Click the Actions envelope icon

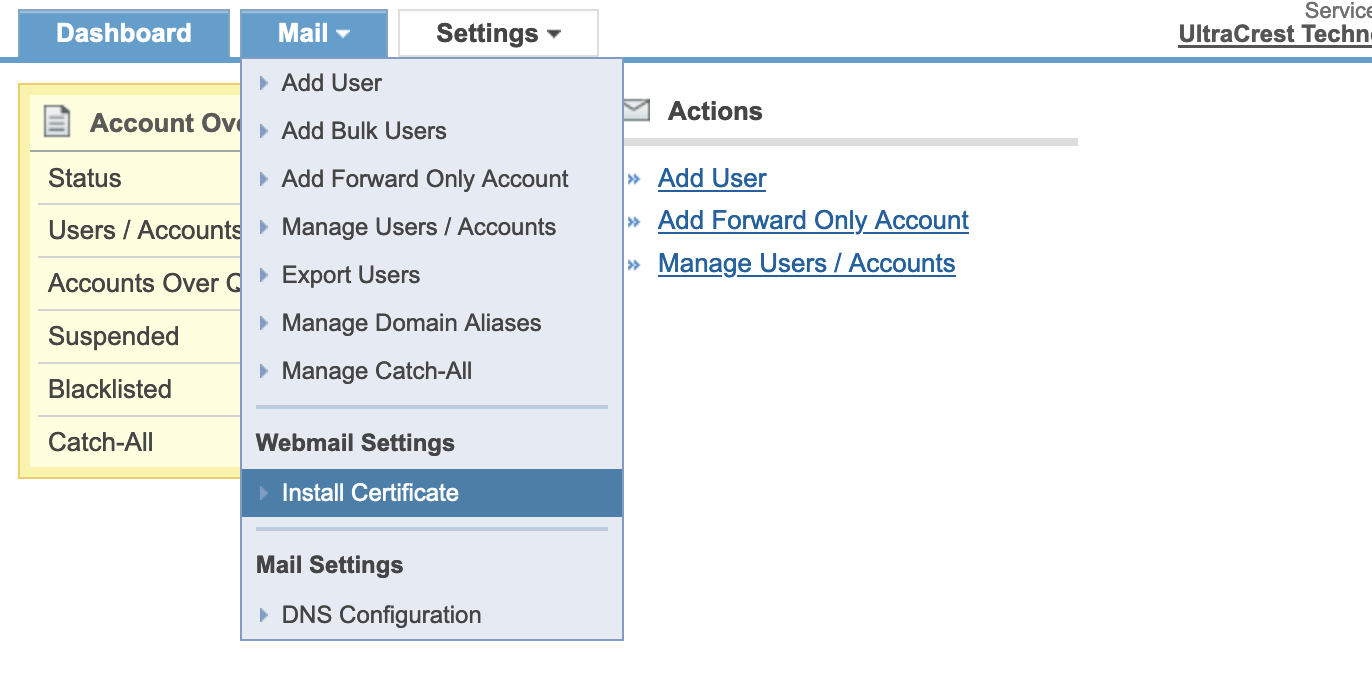(x=636, y=110)
